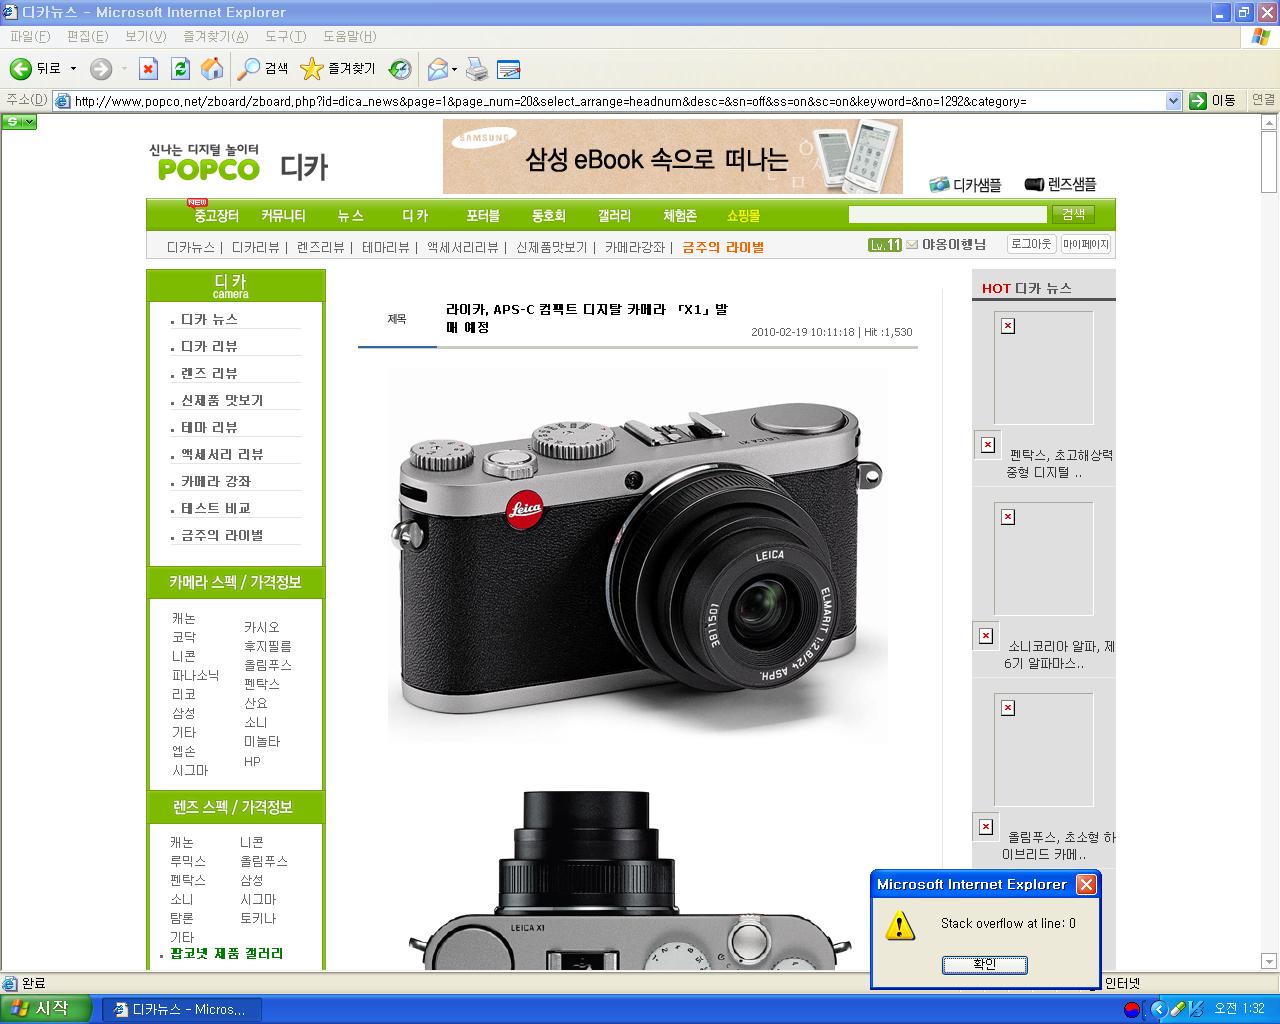Image resolution: width=1280 pixels, height=1024 pixels.
Task: Click the green toolbar tab at top-left of page
Action: point(19,122)
